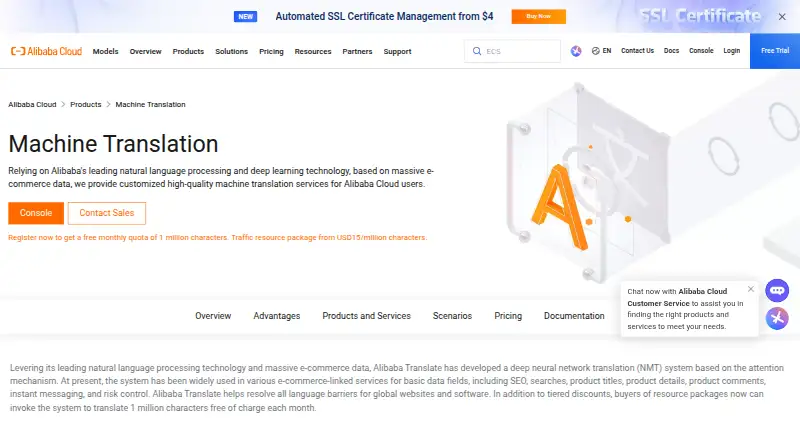
Task: Open the Console link in header
Action: point(701,51)
